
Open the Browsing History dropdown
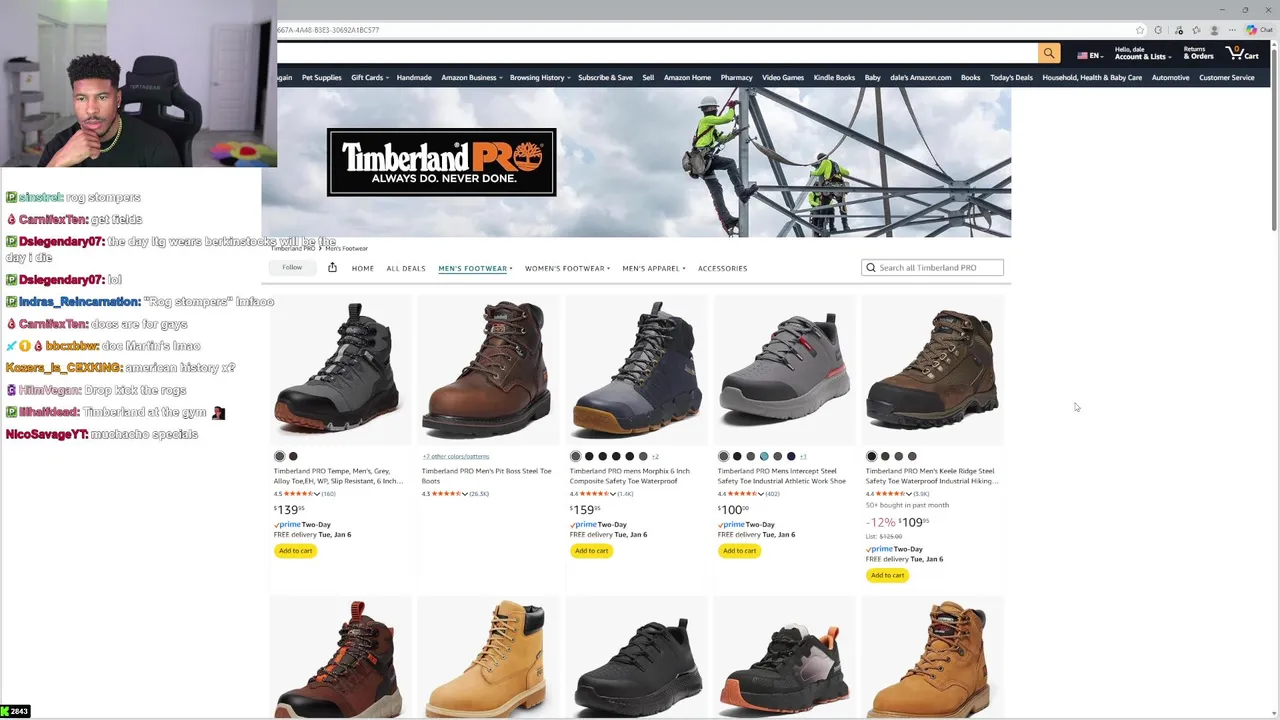(540, 77)
